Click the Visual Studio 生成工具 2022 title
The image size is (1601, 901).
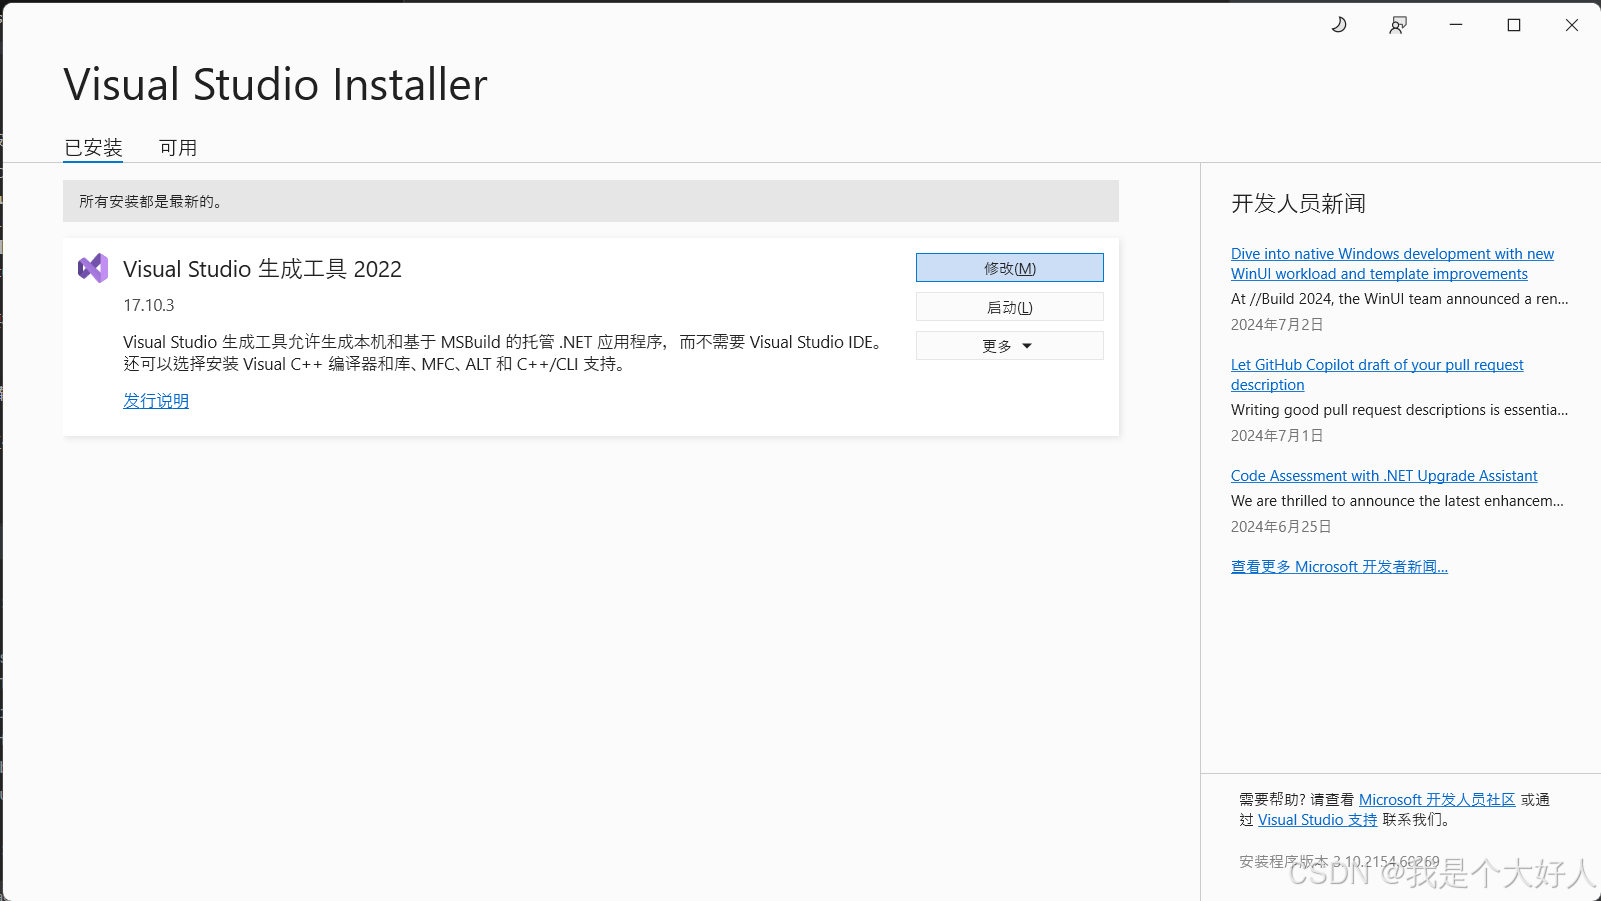[262, 269]
